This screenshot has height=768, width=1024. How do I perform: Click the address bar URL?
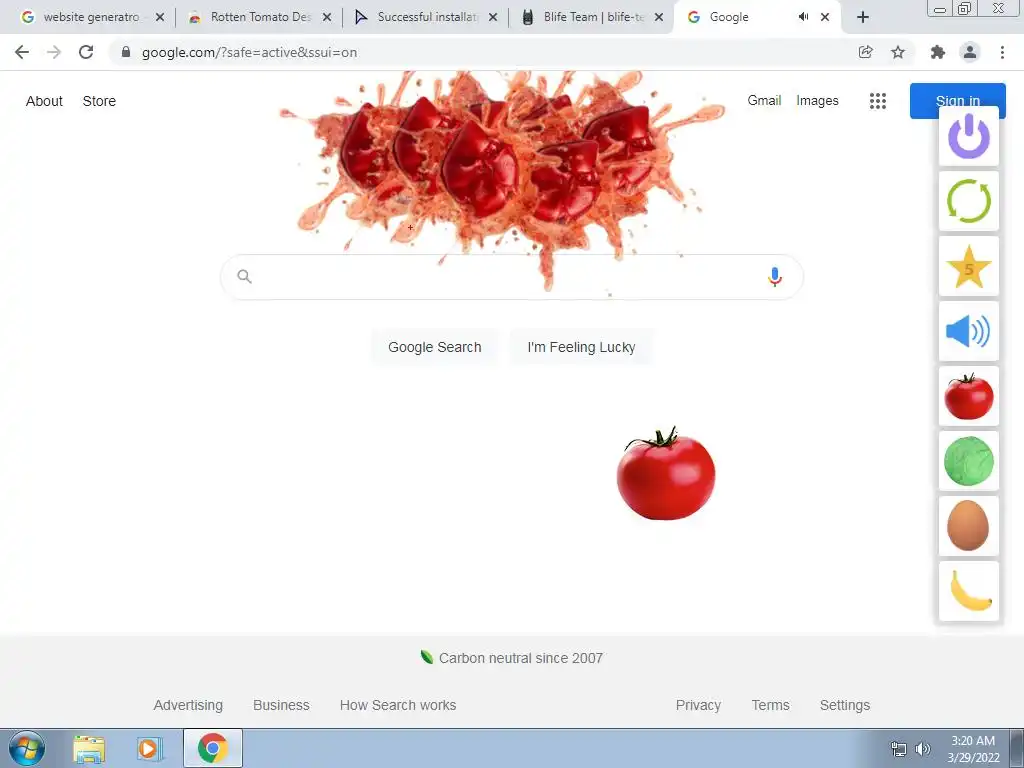click(x=249, y=53)
